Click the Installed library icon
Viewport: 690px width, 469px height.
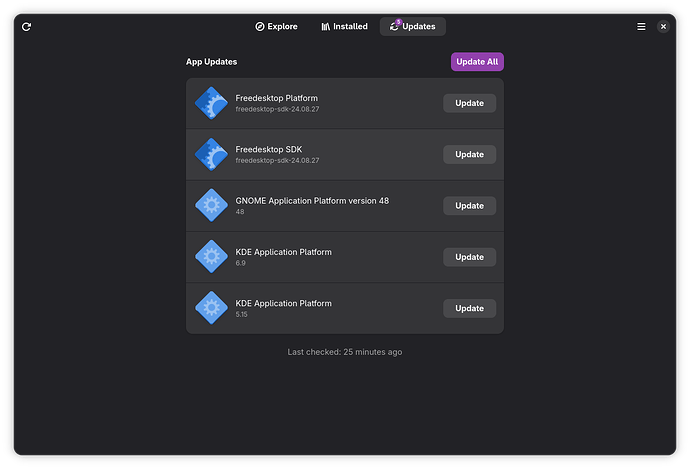326,27
